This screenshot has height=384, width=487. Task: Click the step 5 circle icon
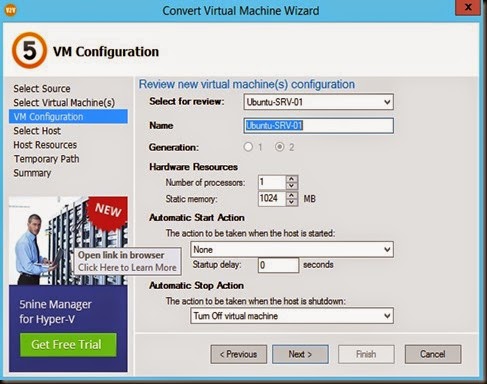[x=29, y=51]
